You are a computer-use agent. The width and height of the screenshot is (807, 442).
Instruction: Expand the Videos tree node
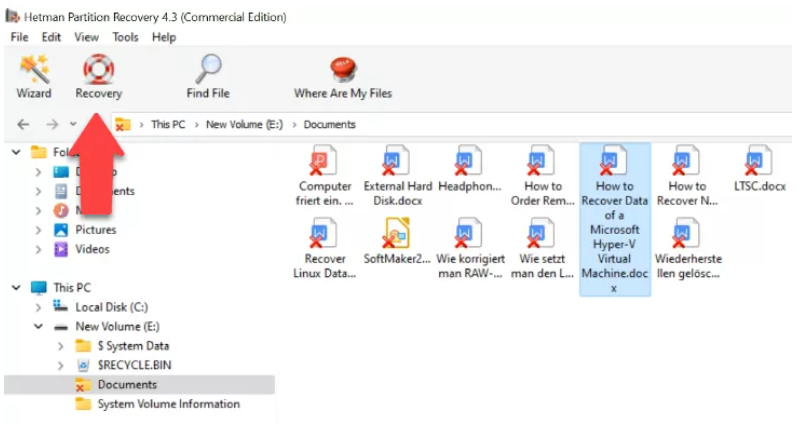click(x=38, y=250)
